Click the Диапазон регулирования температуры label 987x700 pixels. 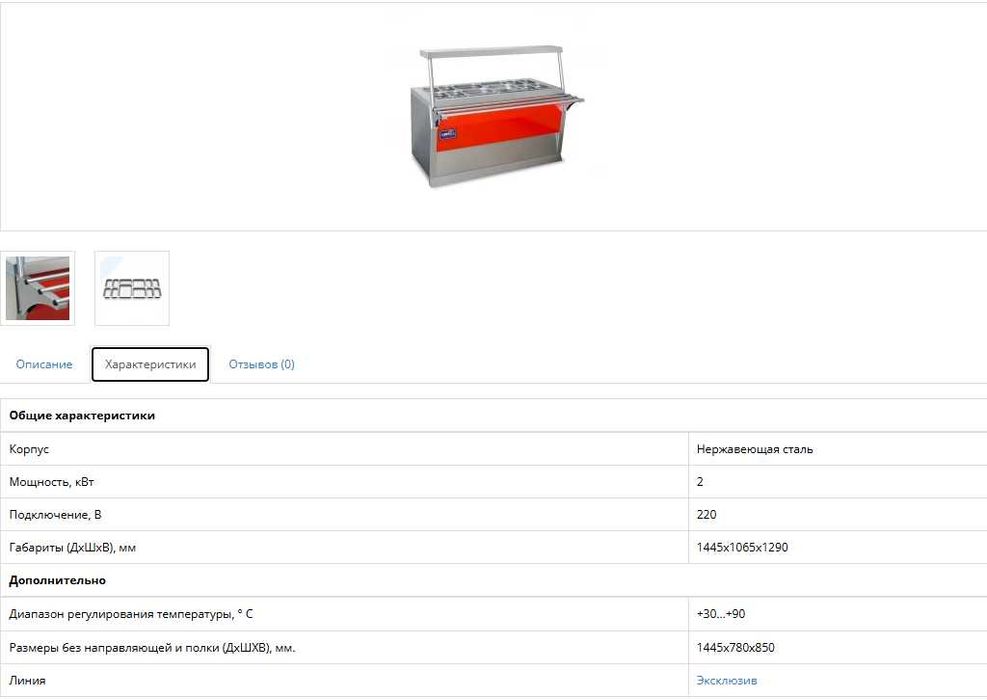[x=131, y=614]
